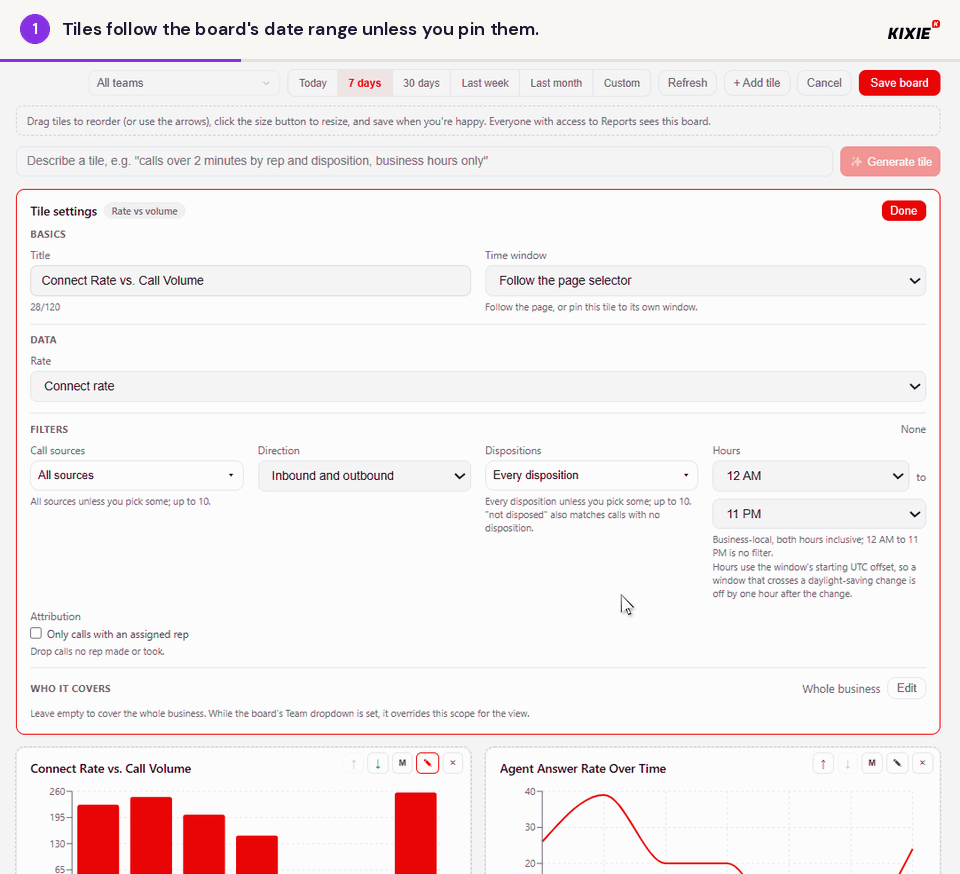Viewport: 960px width, 874px height.
Task: Open the All teams dropdown
Action: pos(184,83)
